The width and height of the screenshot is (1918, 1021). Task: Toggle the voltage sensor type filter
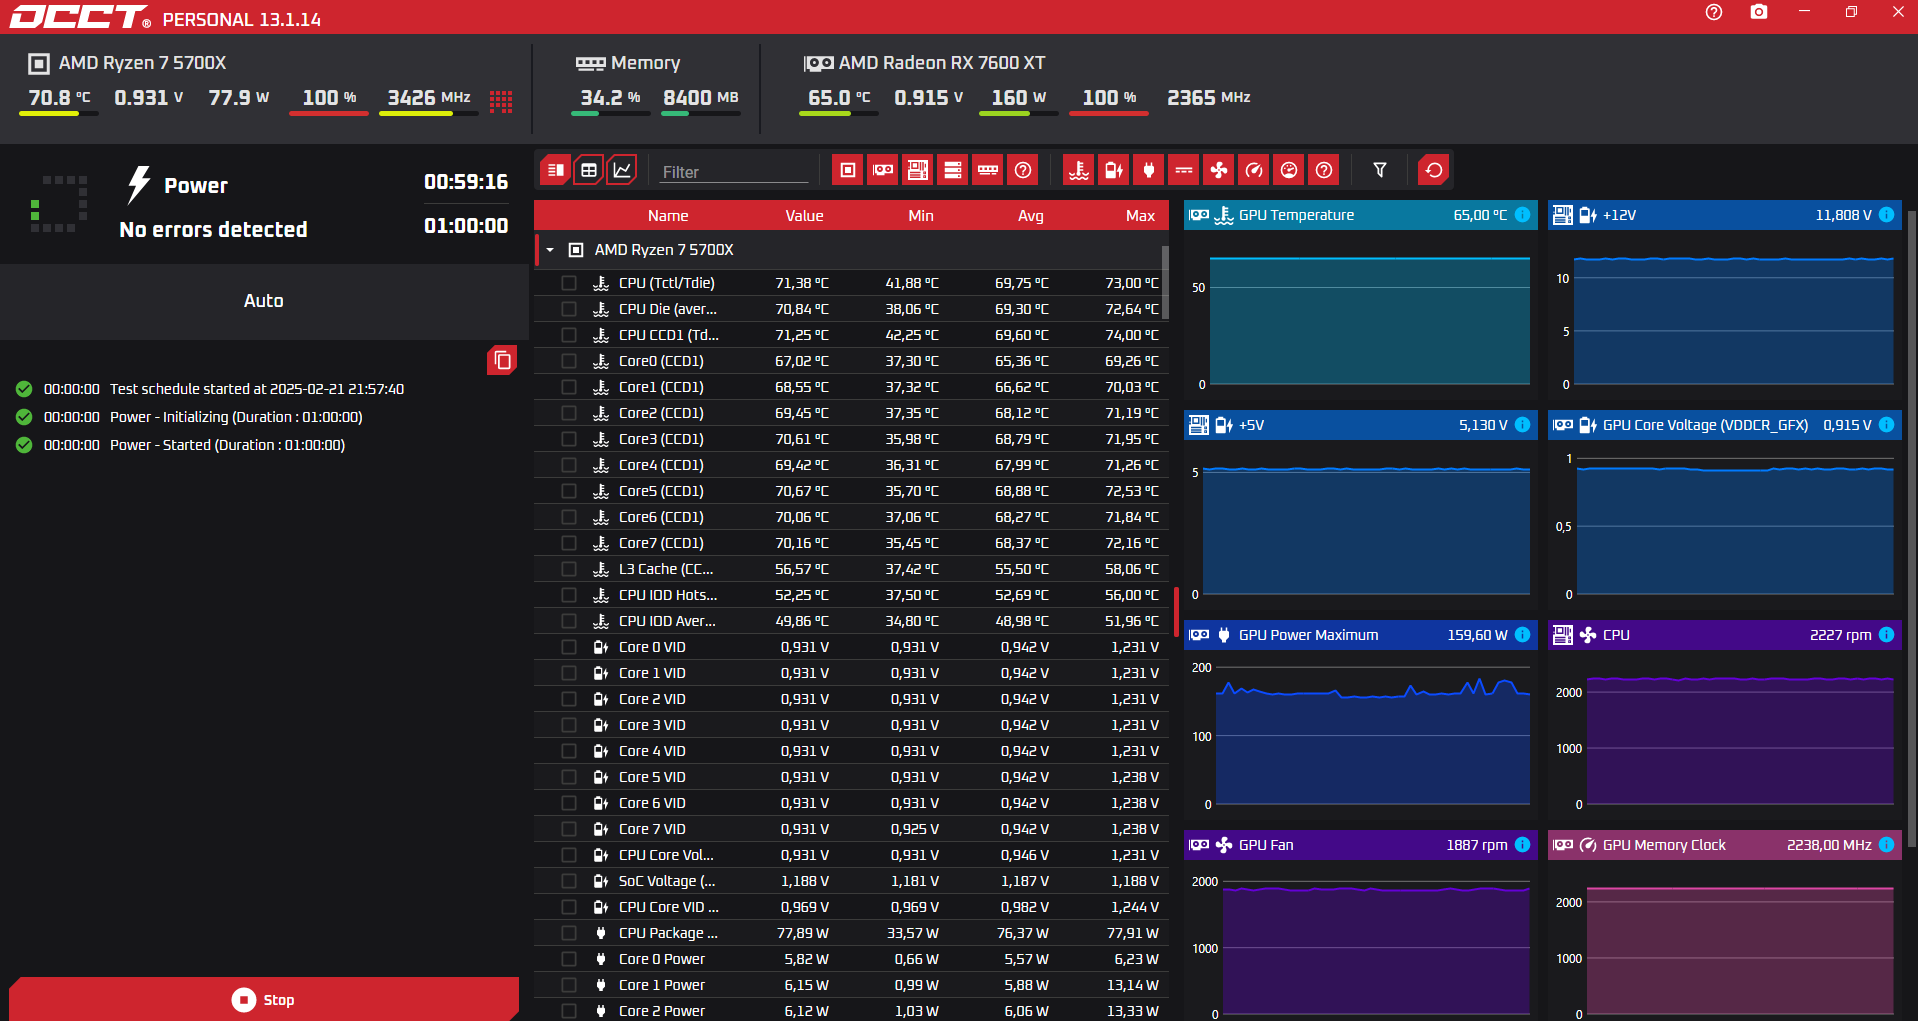[1114, 170]
